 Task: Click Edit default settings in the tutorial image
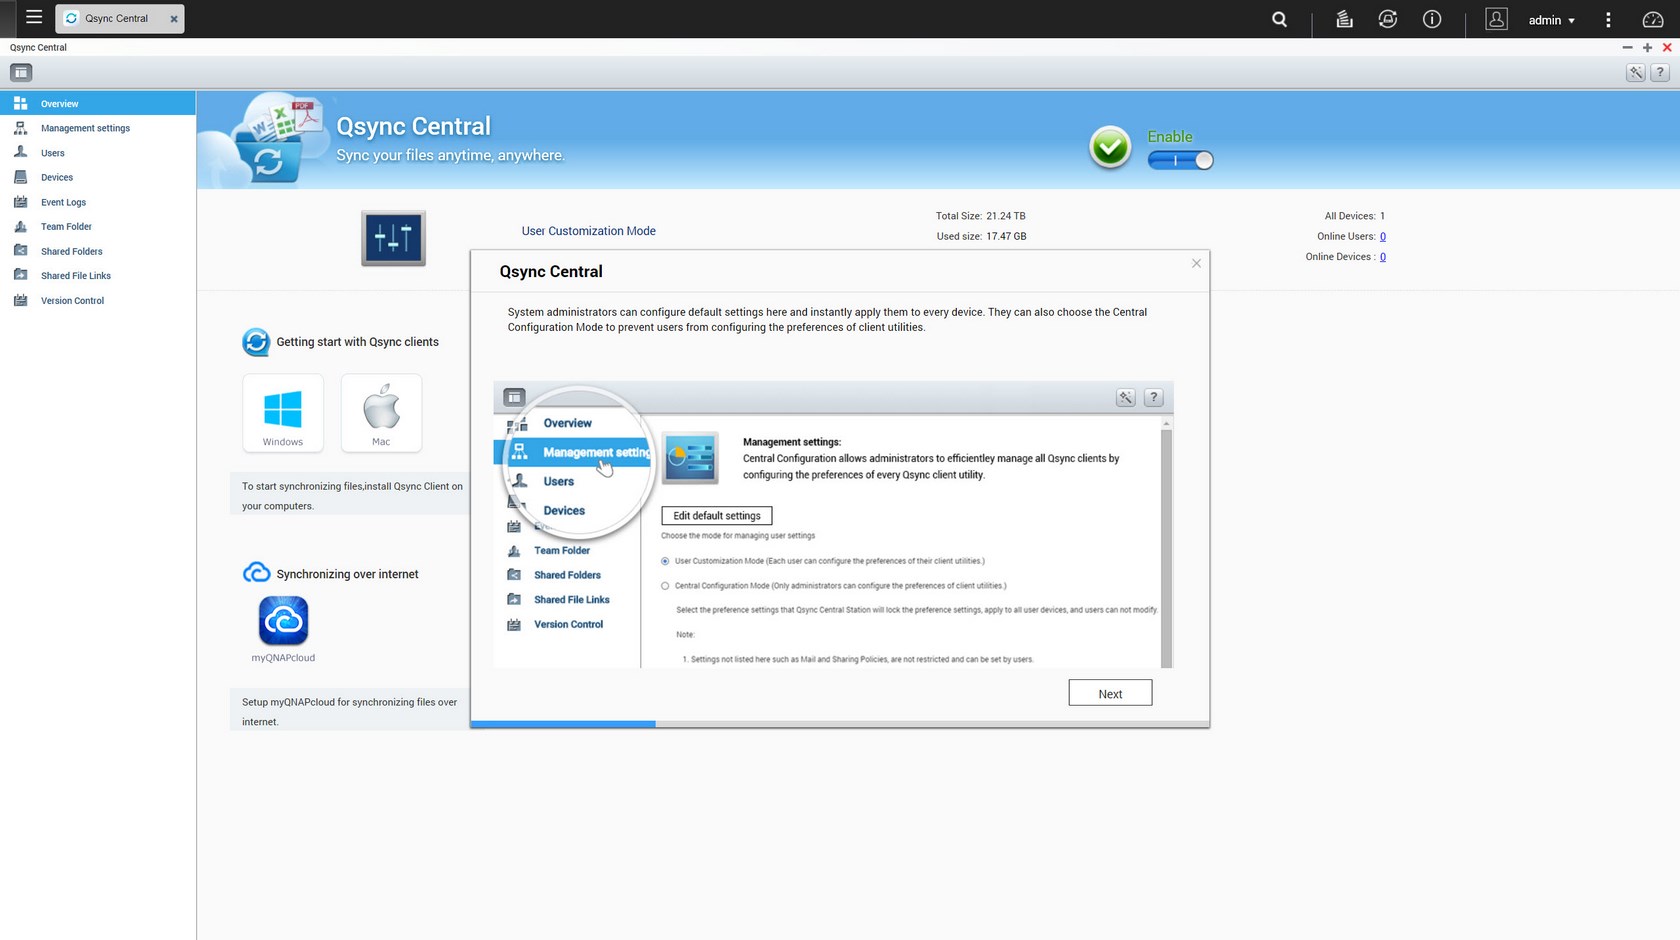[717, 516]
